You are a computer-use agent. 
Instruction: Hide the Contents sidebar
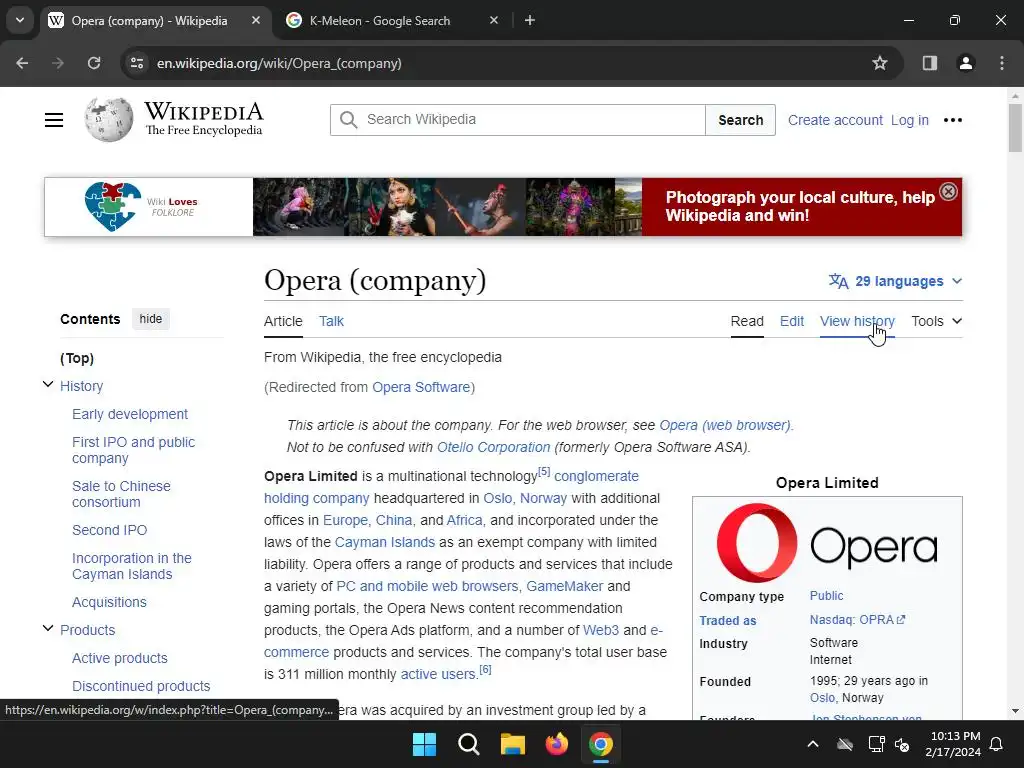point(150,319)
